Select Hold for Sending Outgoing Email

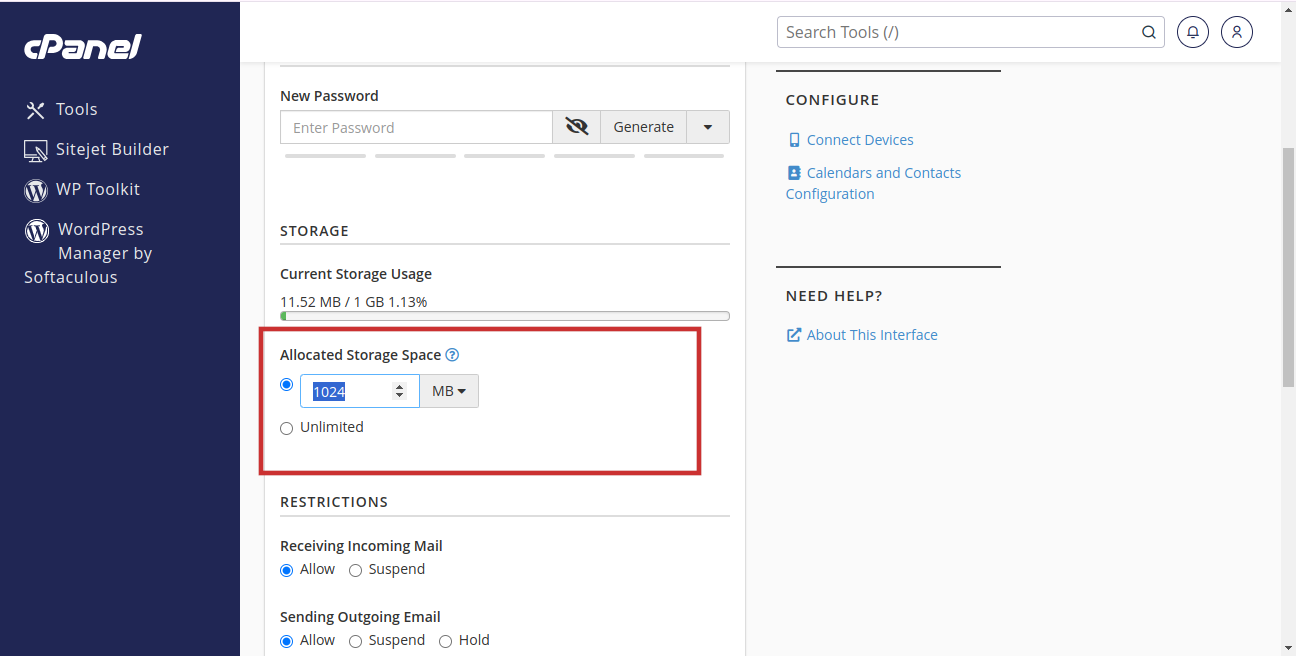446,641
